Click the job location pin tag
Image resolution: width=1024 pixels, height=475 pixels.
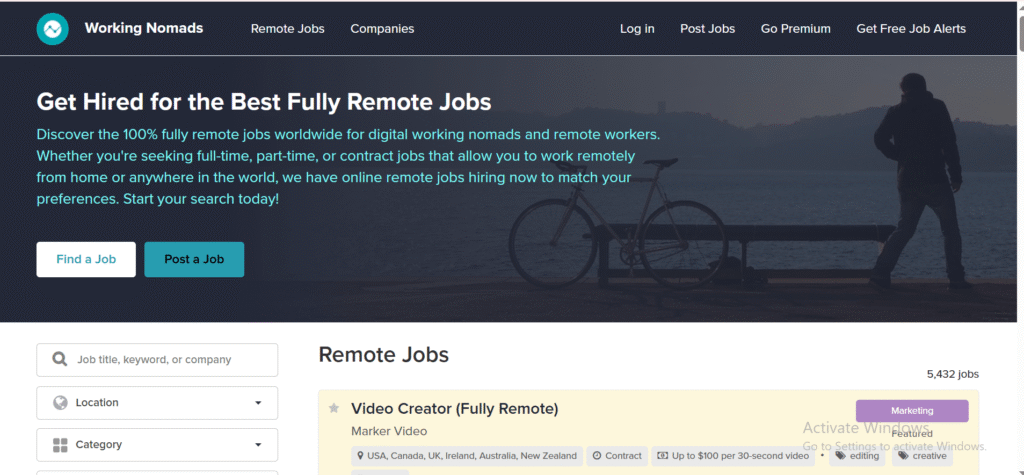point(467,456)
